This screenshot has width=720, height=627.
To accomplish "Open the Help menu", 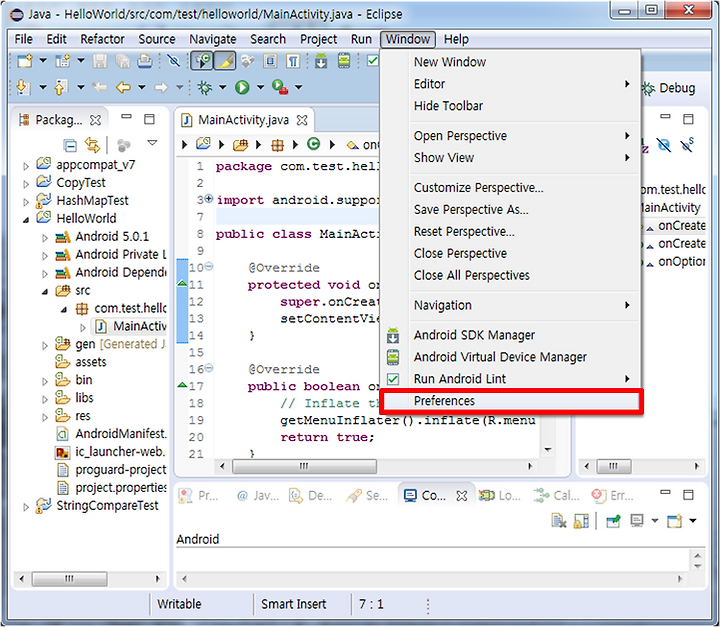I will click(456, 40).
